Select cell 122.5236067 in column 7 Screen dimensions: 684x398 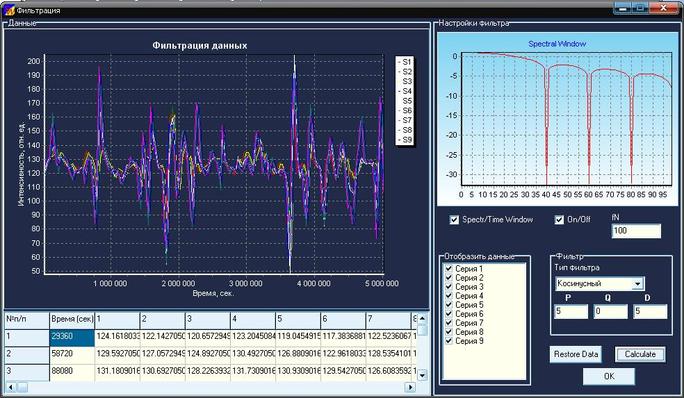tap(388, 337)
